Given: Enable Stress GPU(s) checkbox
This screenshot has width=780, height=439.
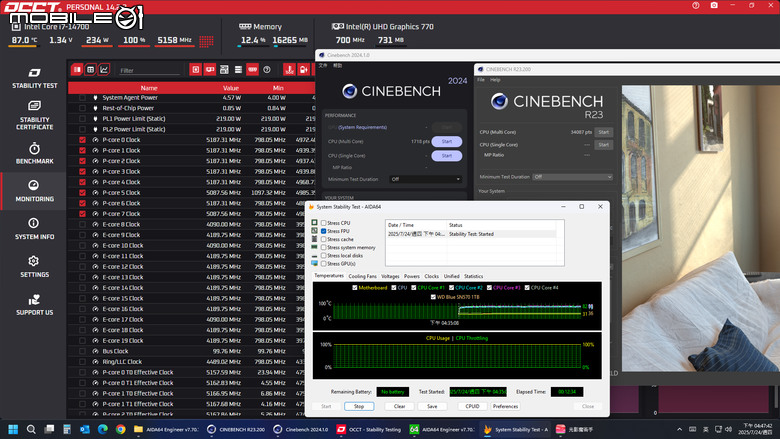Looking at the screenshot, I should click(x=324, y=263).
